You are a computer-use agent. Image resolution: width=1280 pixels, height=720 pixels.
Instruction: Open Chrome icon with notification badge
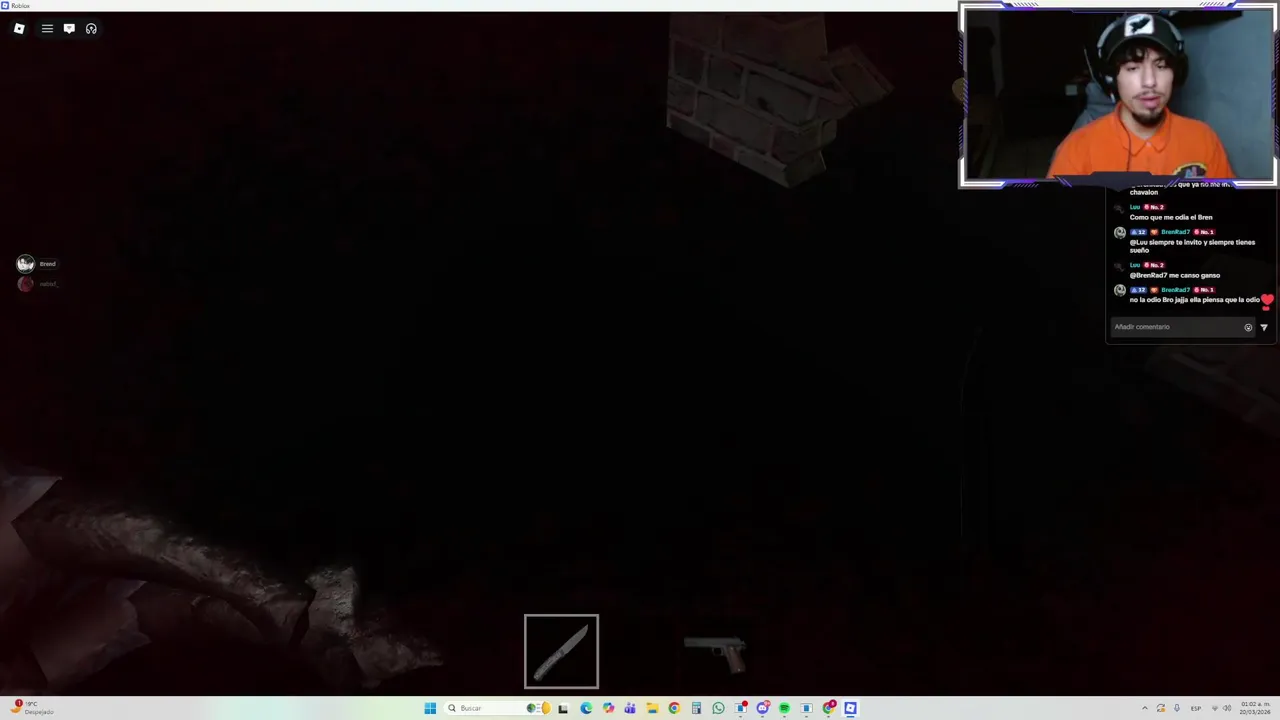click(x=828, y=708)
